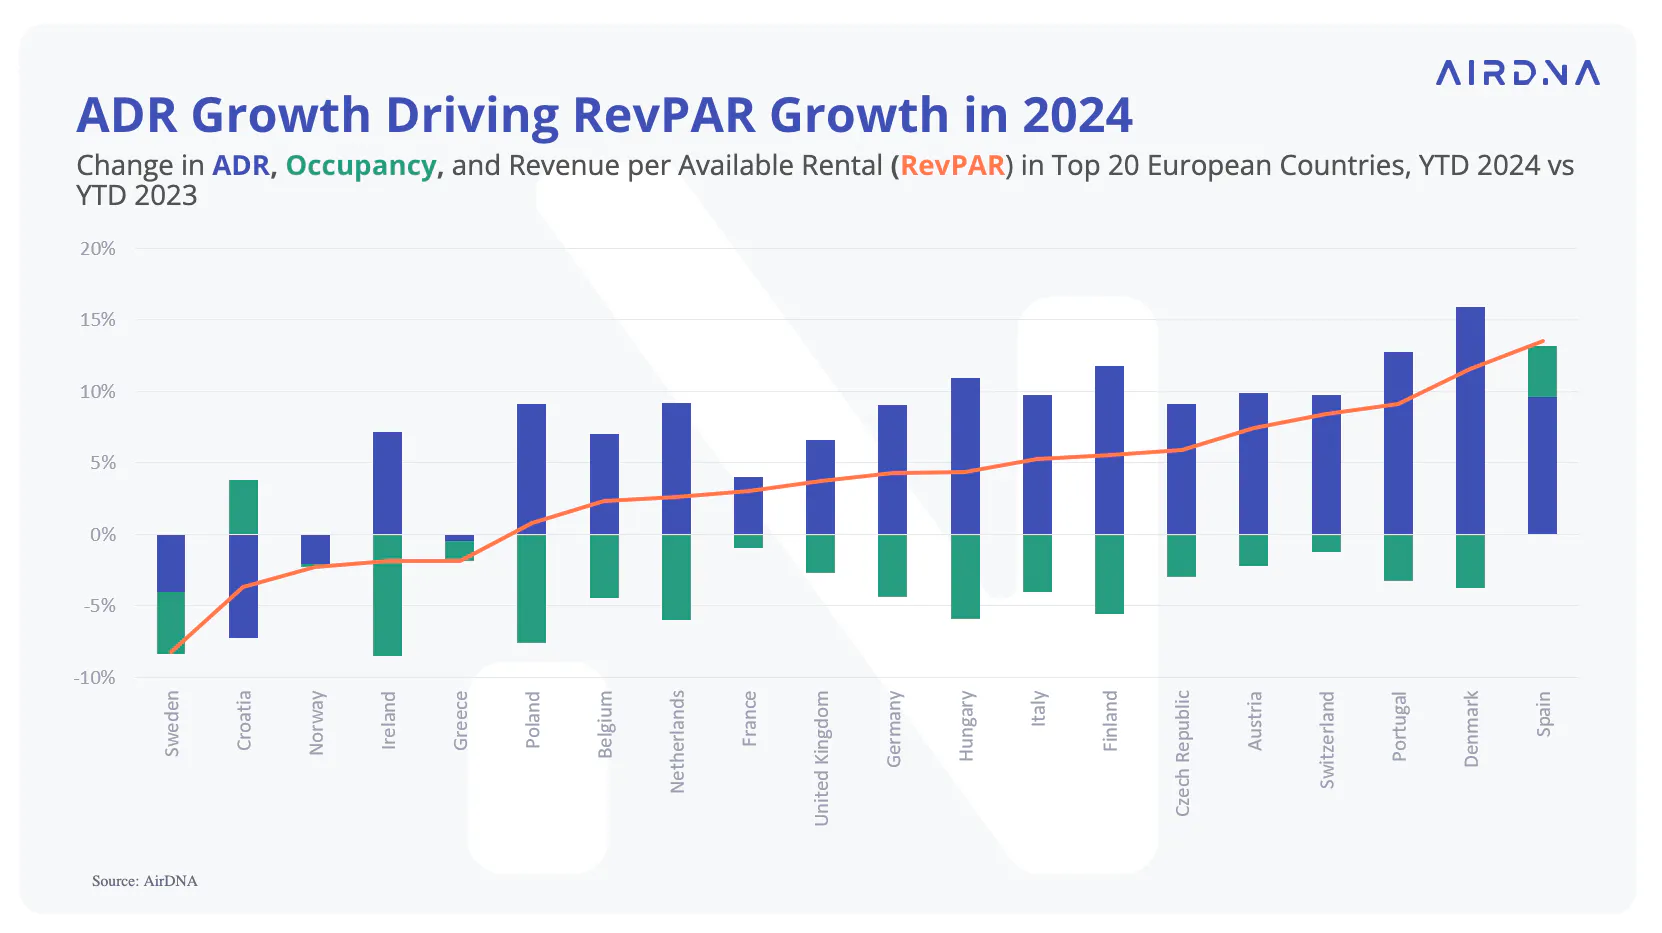Click the blue 'ADR' word in subtitle
The height and width of the screenshot is (933, 1662).
[x=241, y=165]
